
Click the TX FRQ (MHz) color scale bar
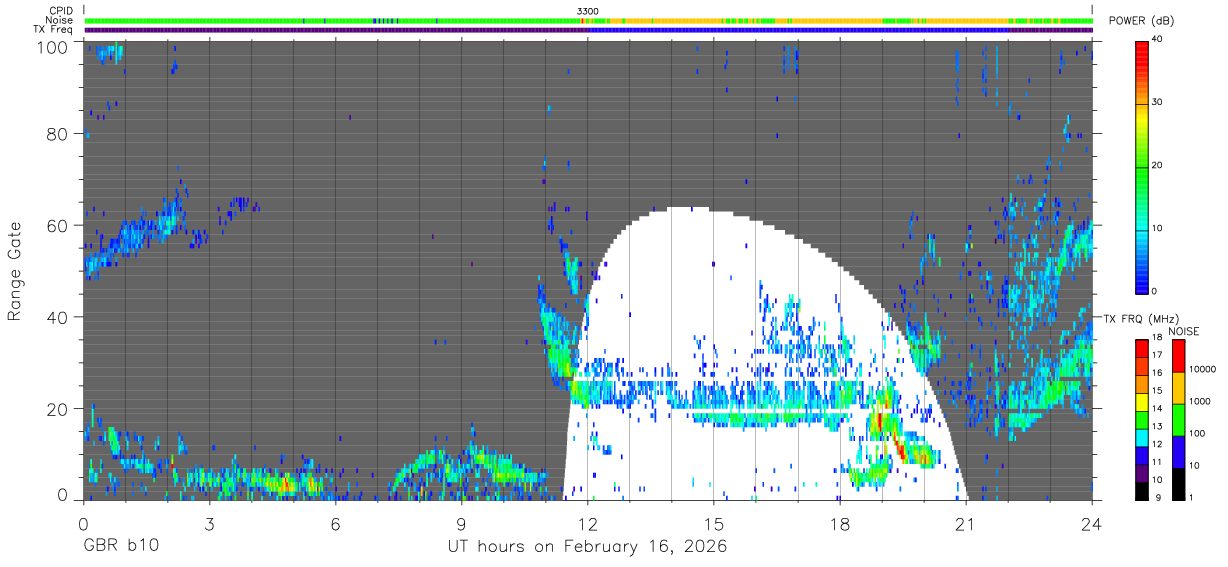[x=1142, y=419]
